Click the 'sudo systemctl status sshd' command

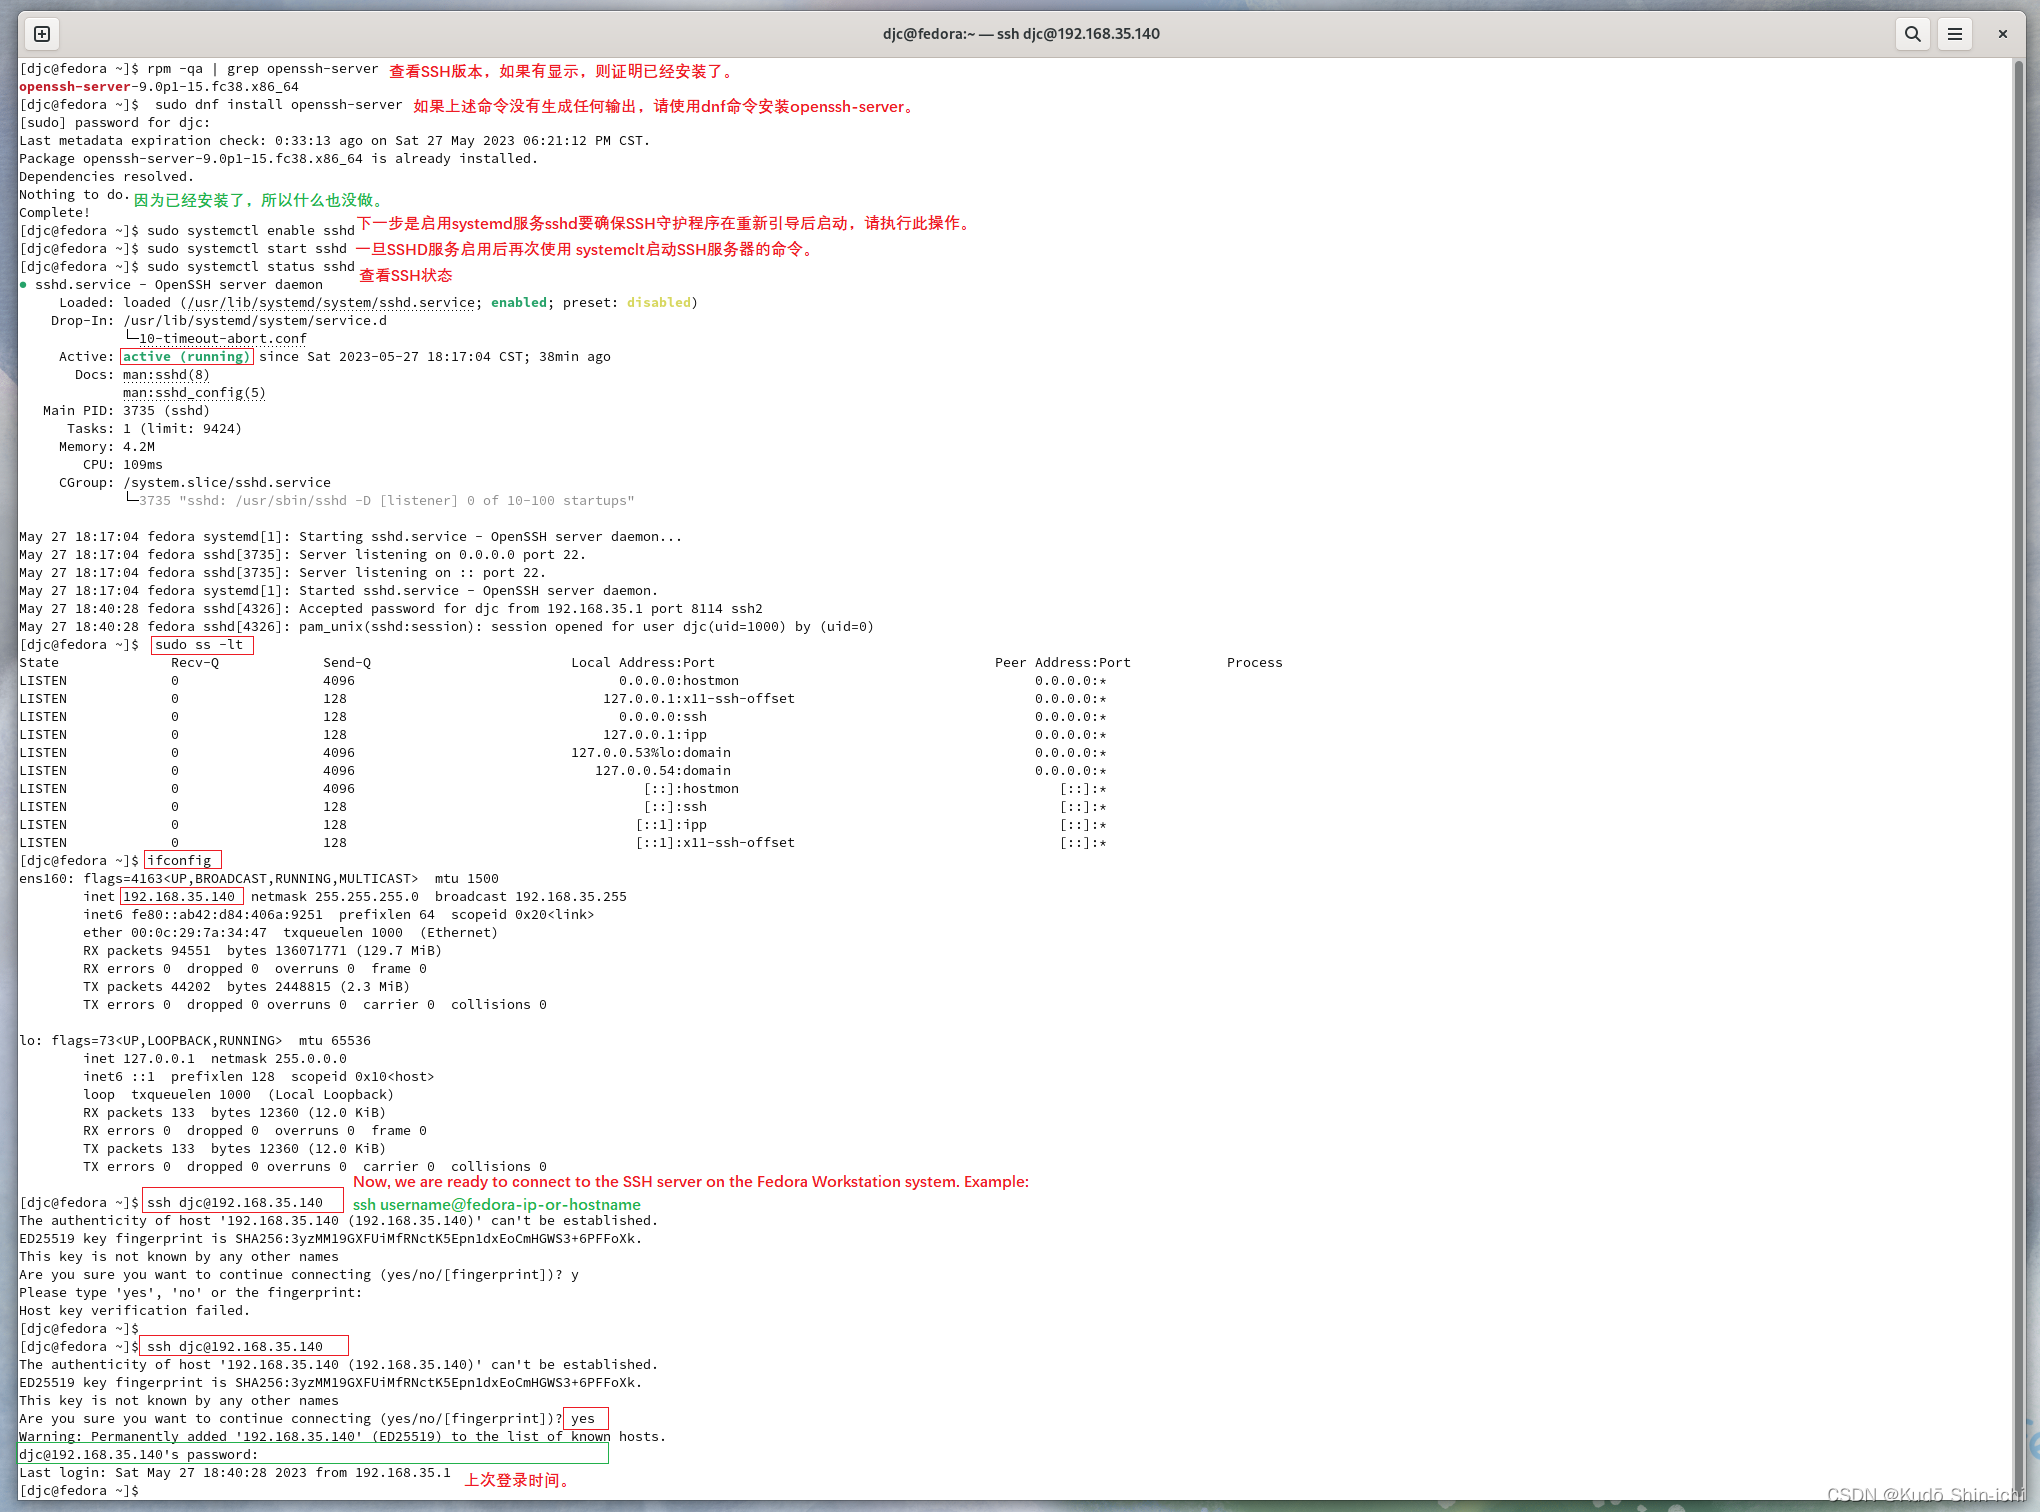point(251,267)
